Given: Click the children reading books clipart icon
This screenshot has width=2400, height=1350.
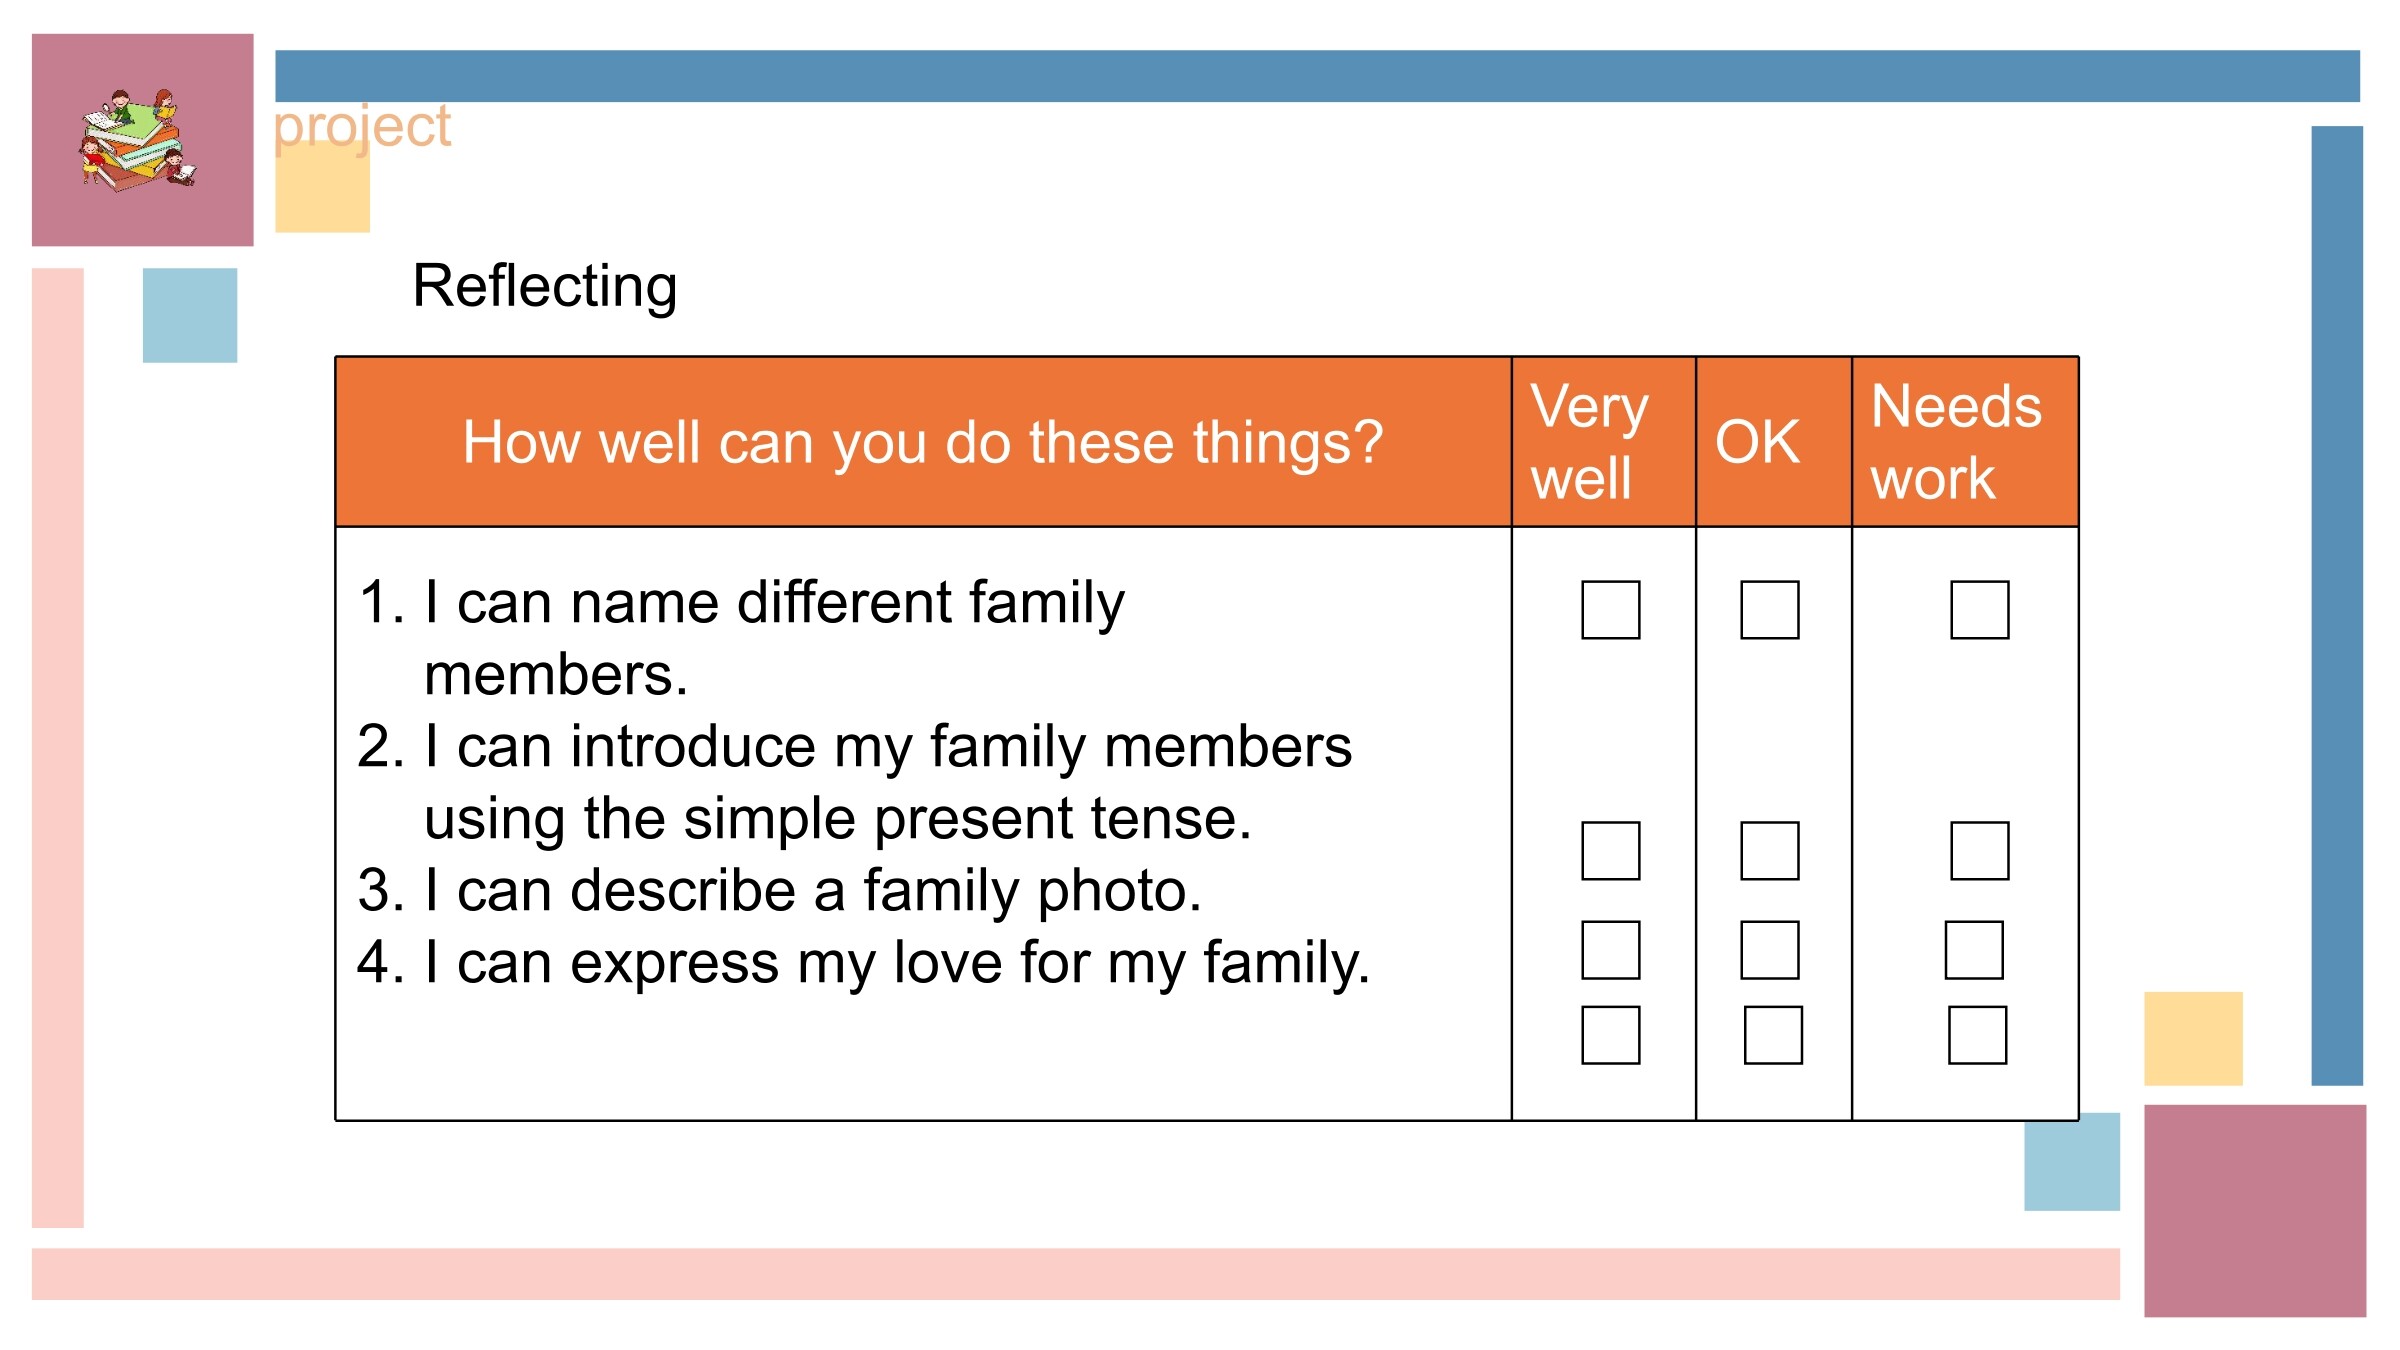Looking at the screenshot, I should (138, 139).
